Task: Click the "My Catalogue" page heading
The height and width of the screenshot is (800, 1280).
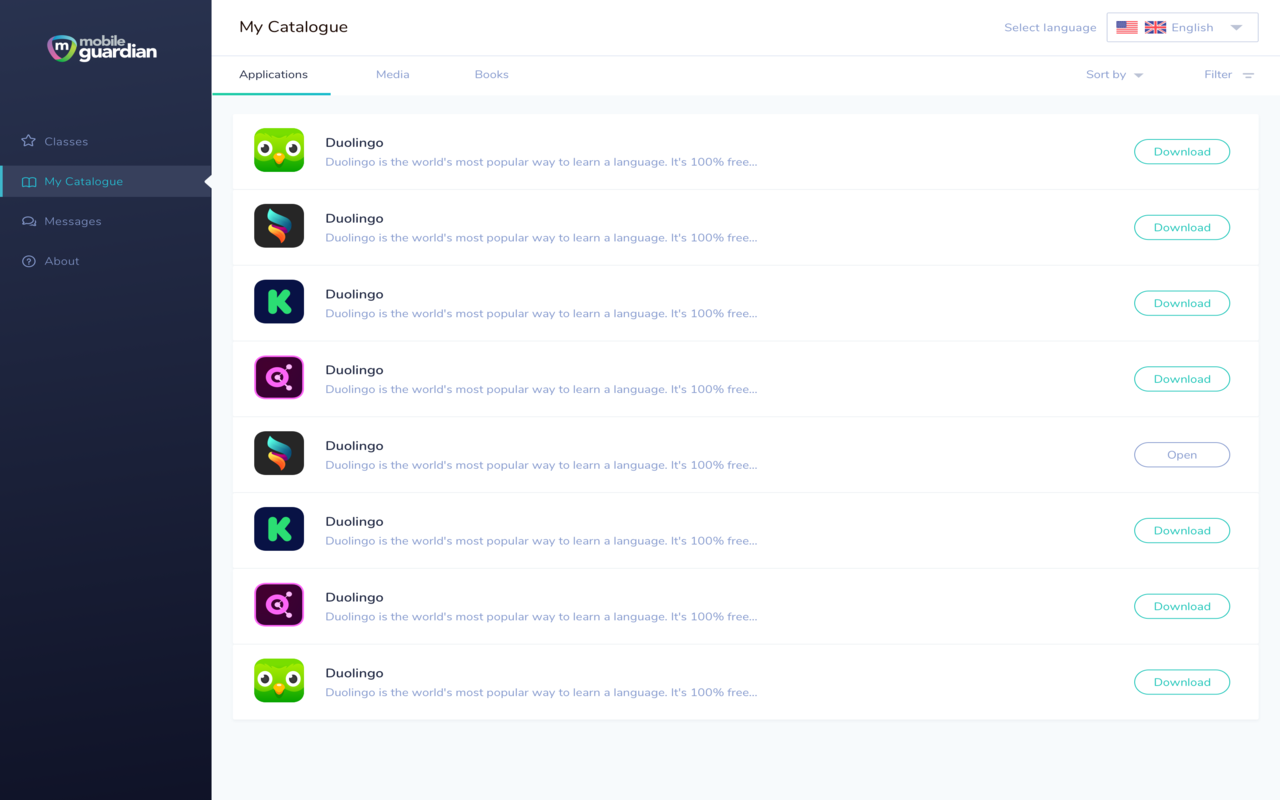Action: (x=293, y=27)
